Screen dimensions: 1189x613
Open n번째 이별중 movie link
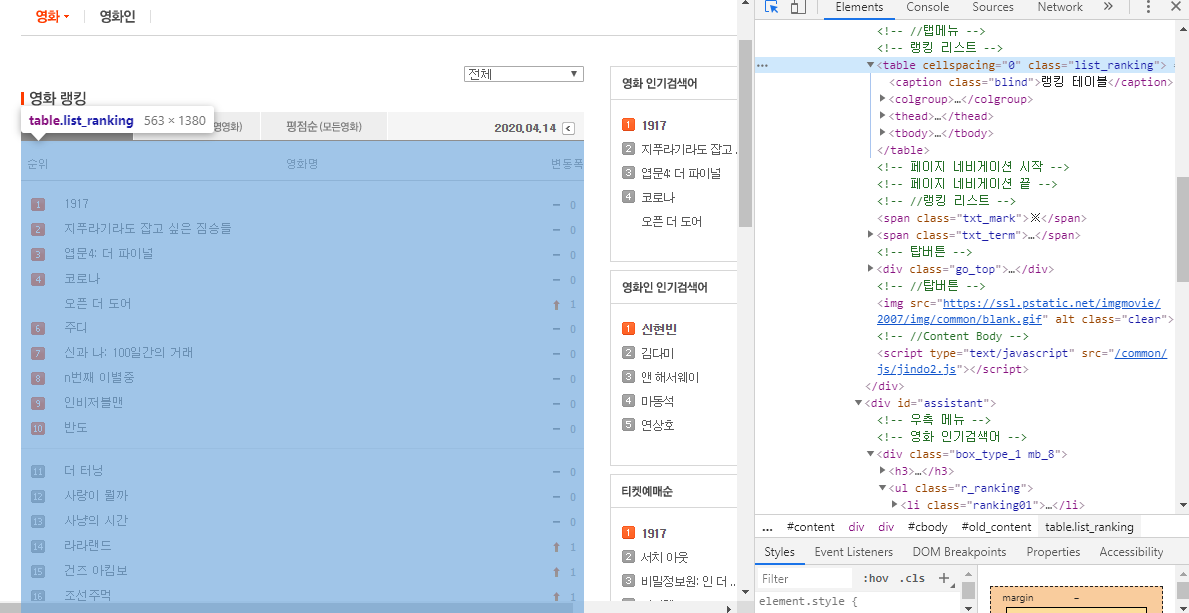99,377
